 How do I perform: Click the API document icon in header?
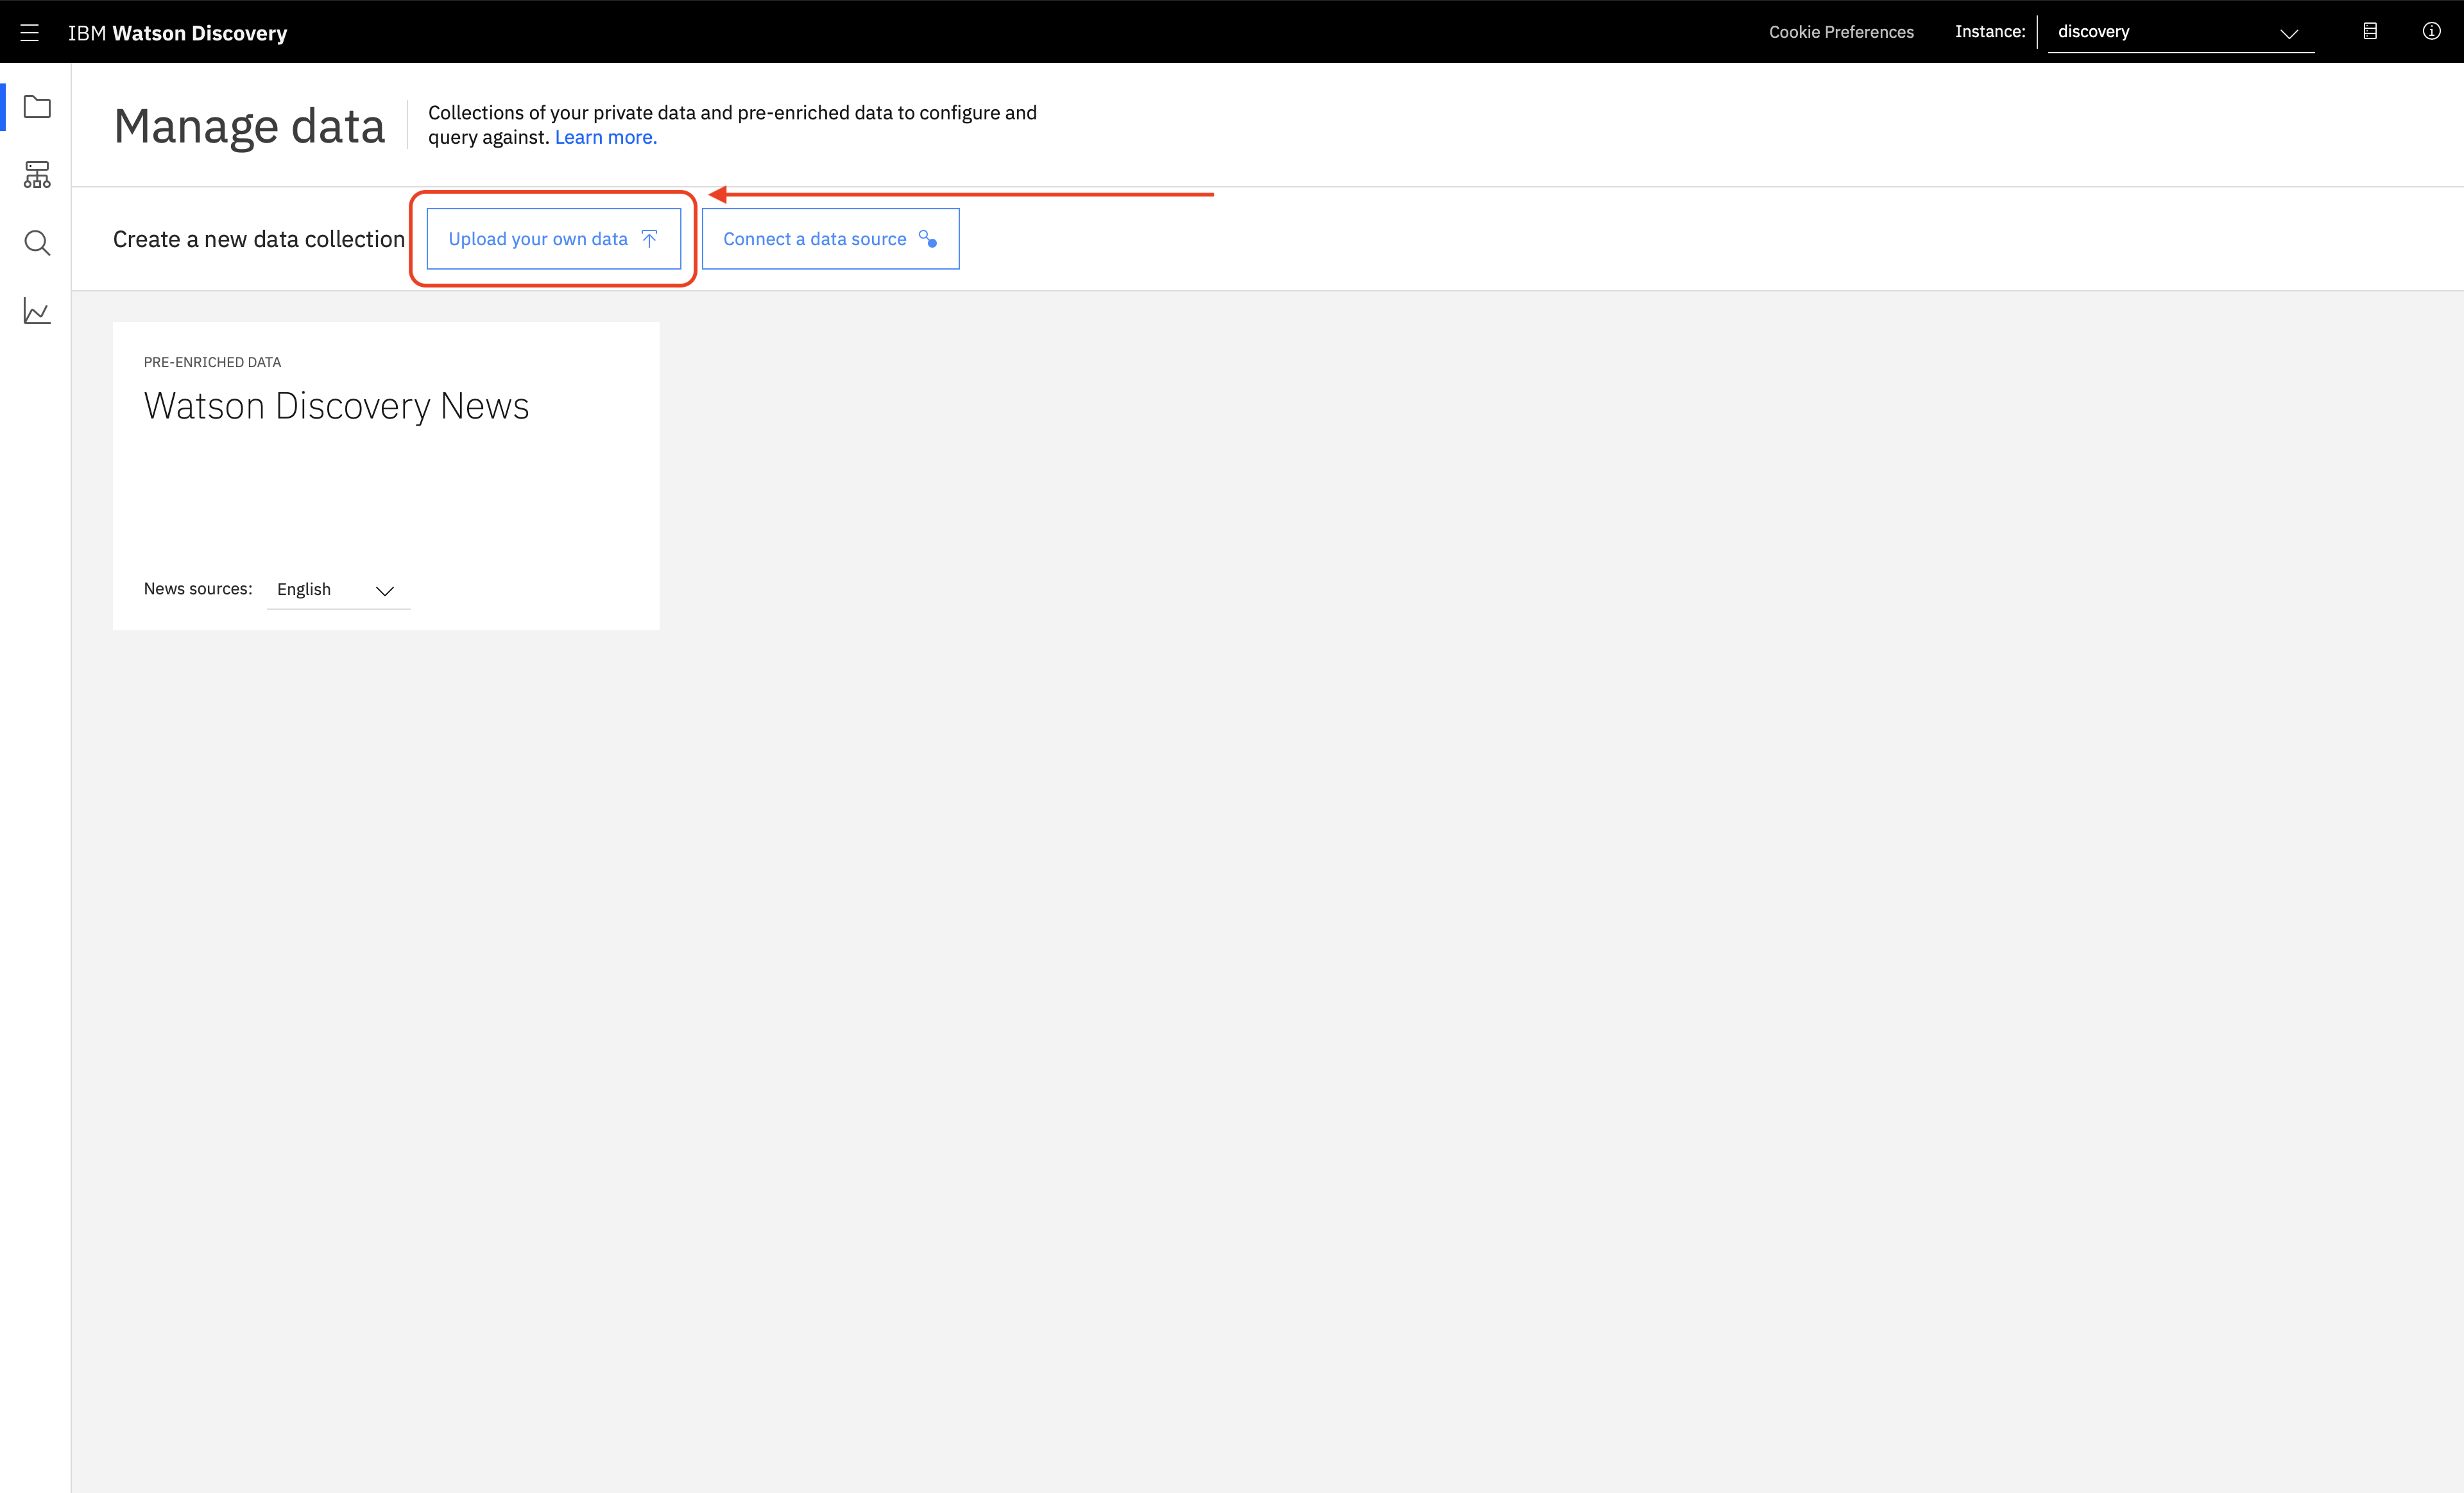[2369, 31]
